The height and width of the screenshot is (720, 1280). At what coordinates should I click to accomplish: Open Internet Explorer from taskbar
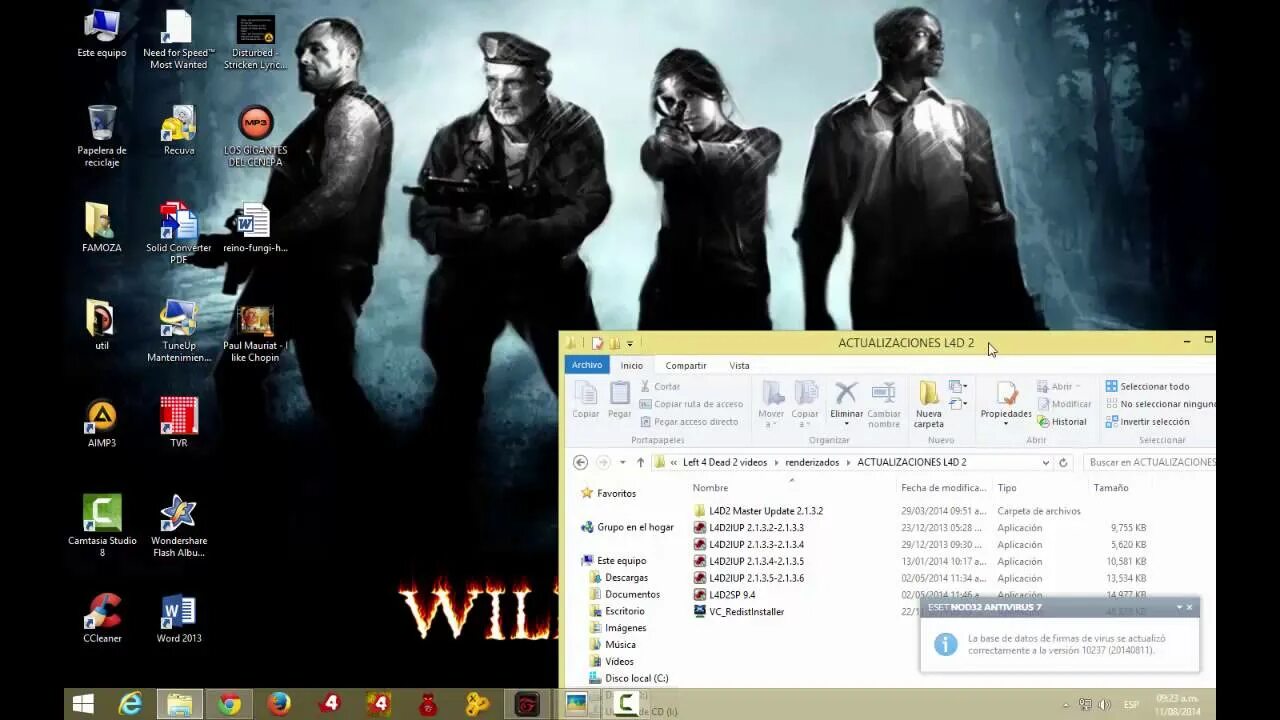coord(130,704)
